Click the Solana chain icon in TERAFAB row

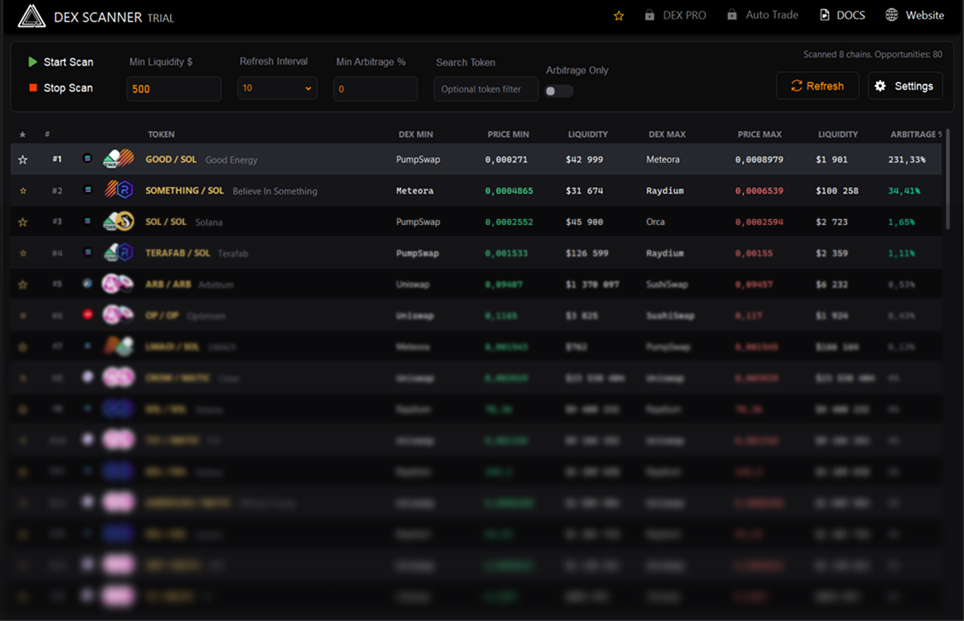(x=88, y=253)
